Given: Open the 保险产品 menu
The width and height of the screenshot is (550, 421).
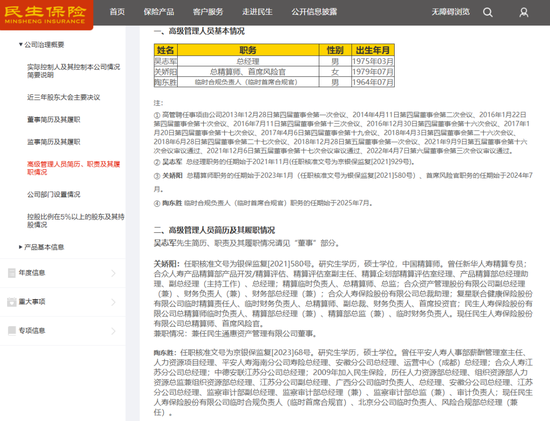Looking at the screenshot, I should pos(159,12).
